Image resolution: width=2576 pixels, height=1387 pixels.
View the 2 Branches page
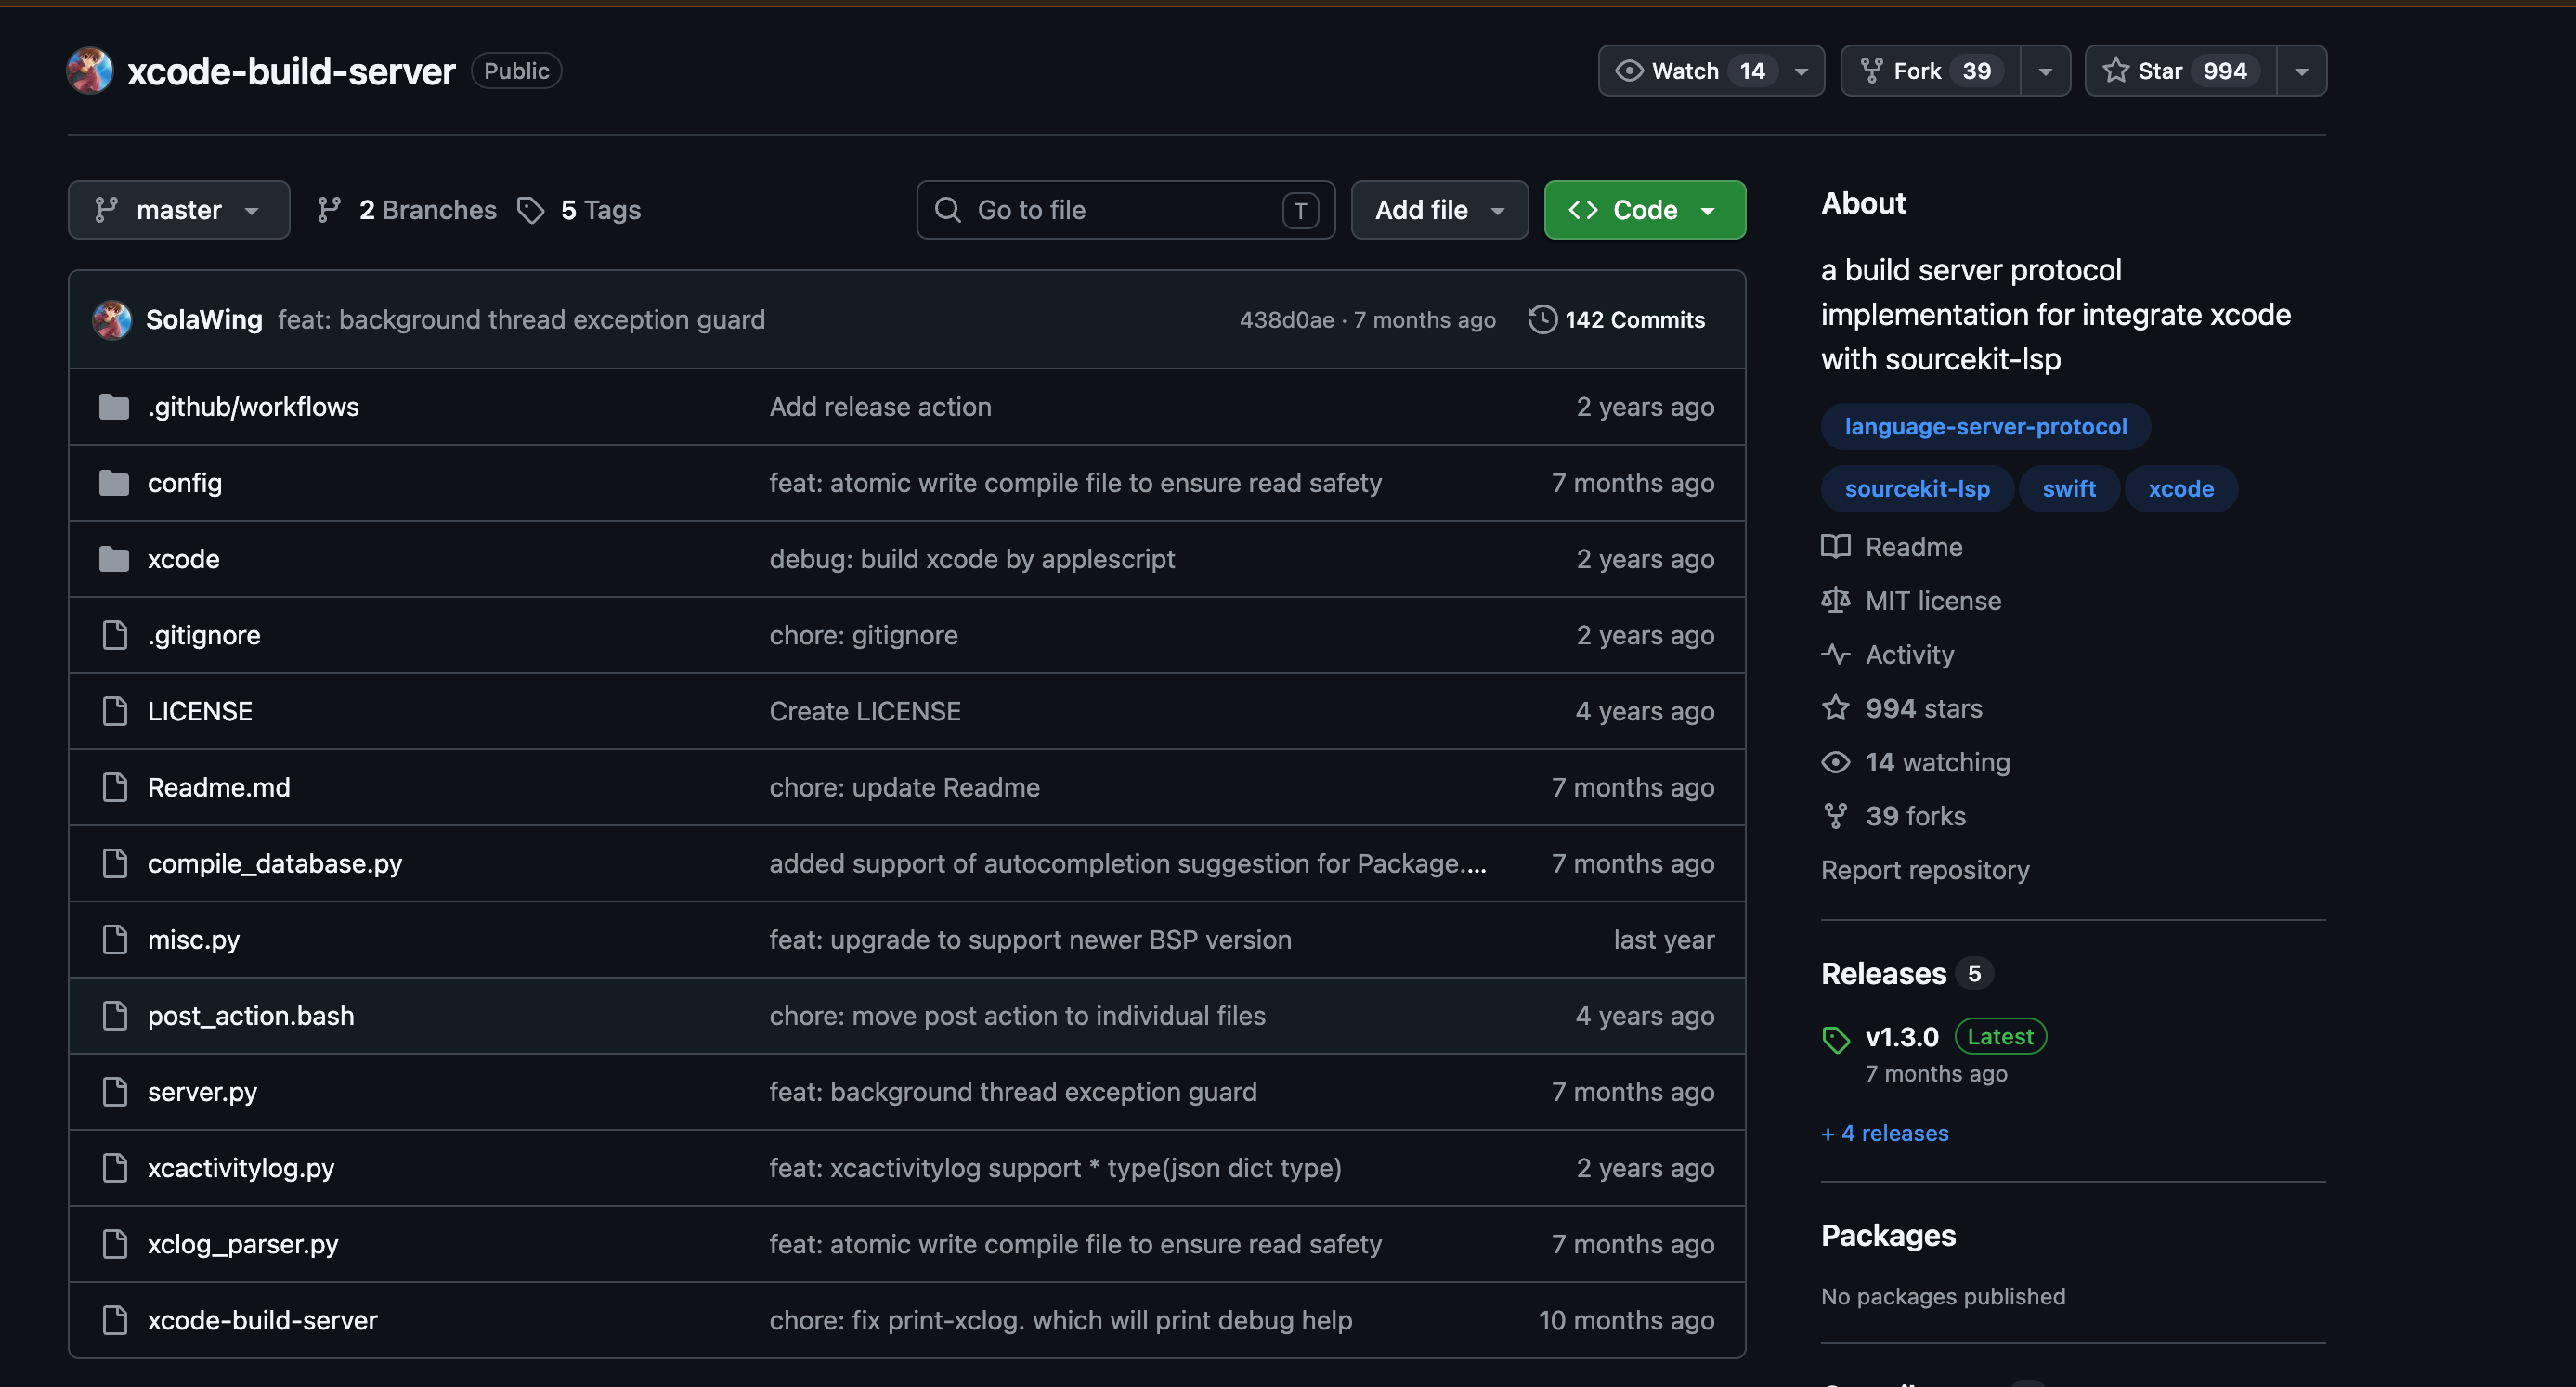point(407,210)
